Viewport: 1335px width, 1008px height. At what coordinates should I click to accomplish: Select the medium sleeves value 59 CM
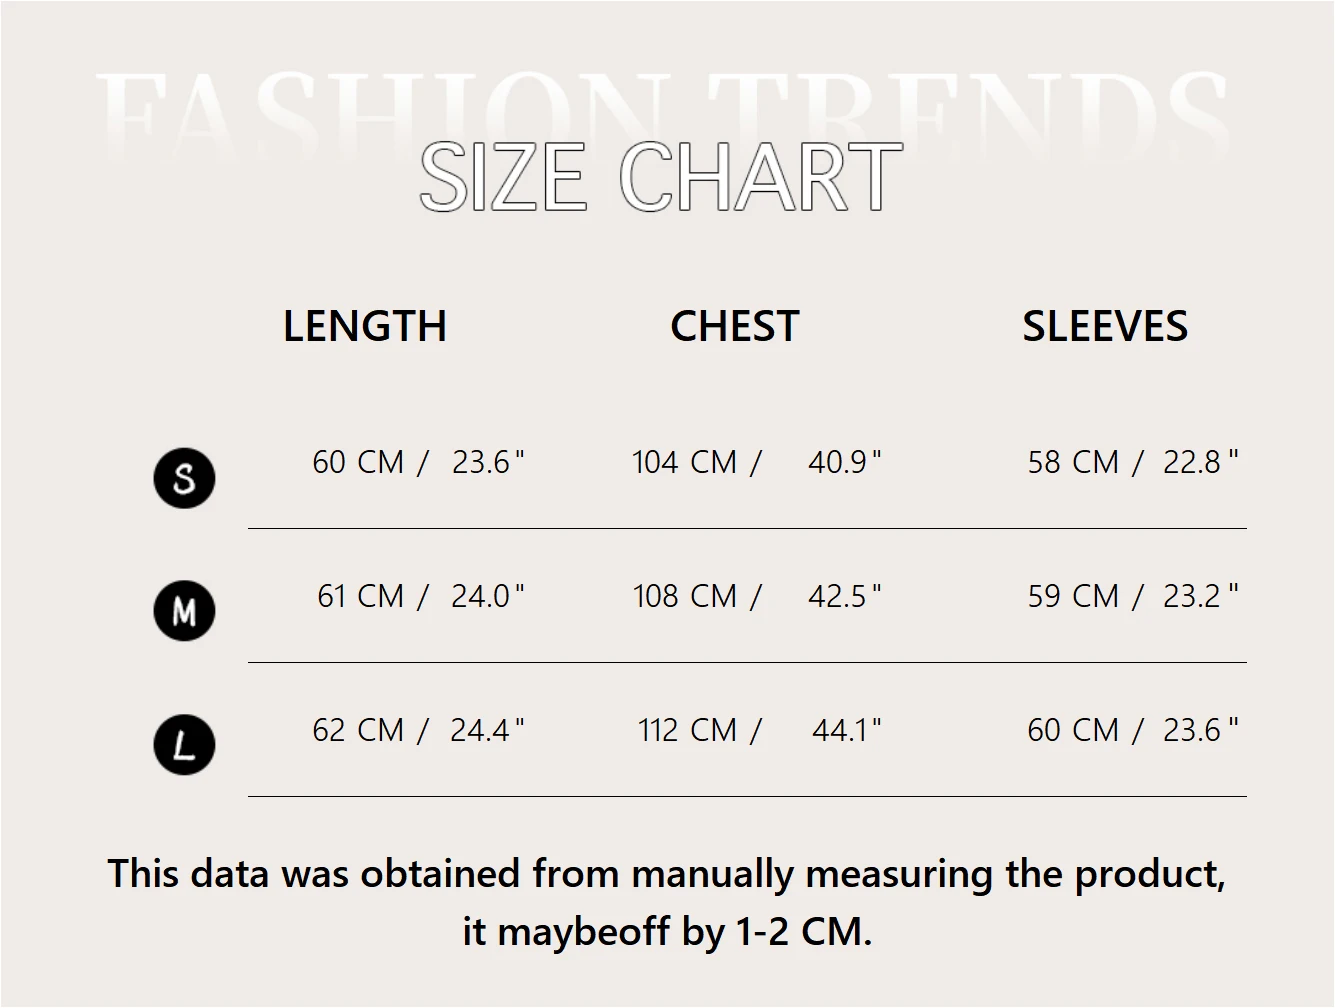1073,596
